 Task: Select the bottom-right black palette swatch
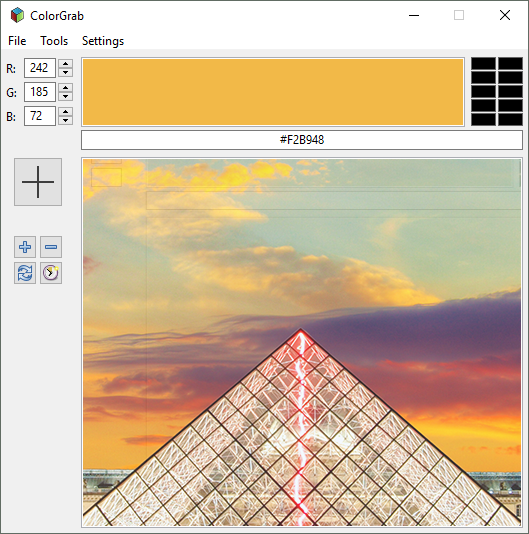[510, 120]
